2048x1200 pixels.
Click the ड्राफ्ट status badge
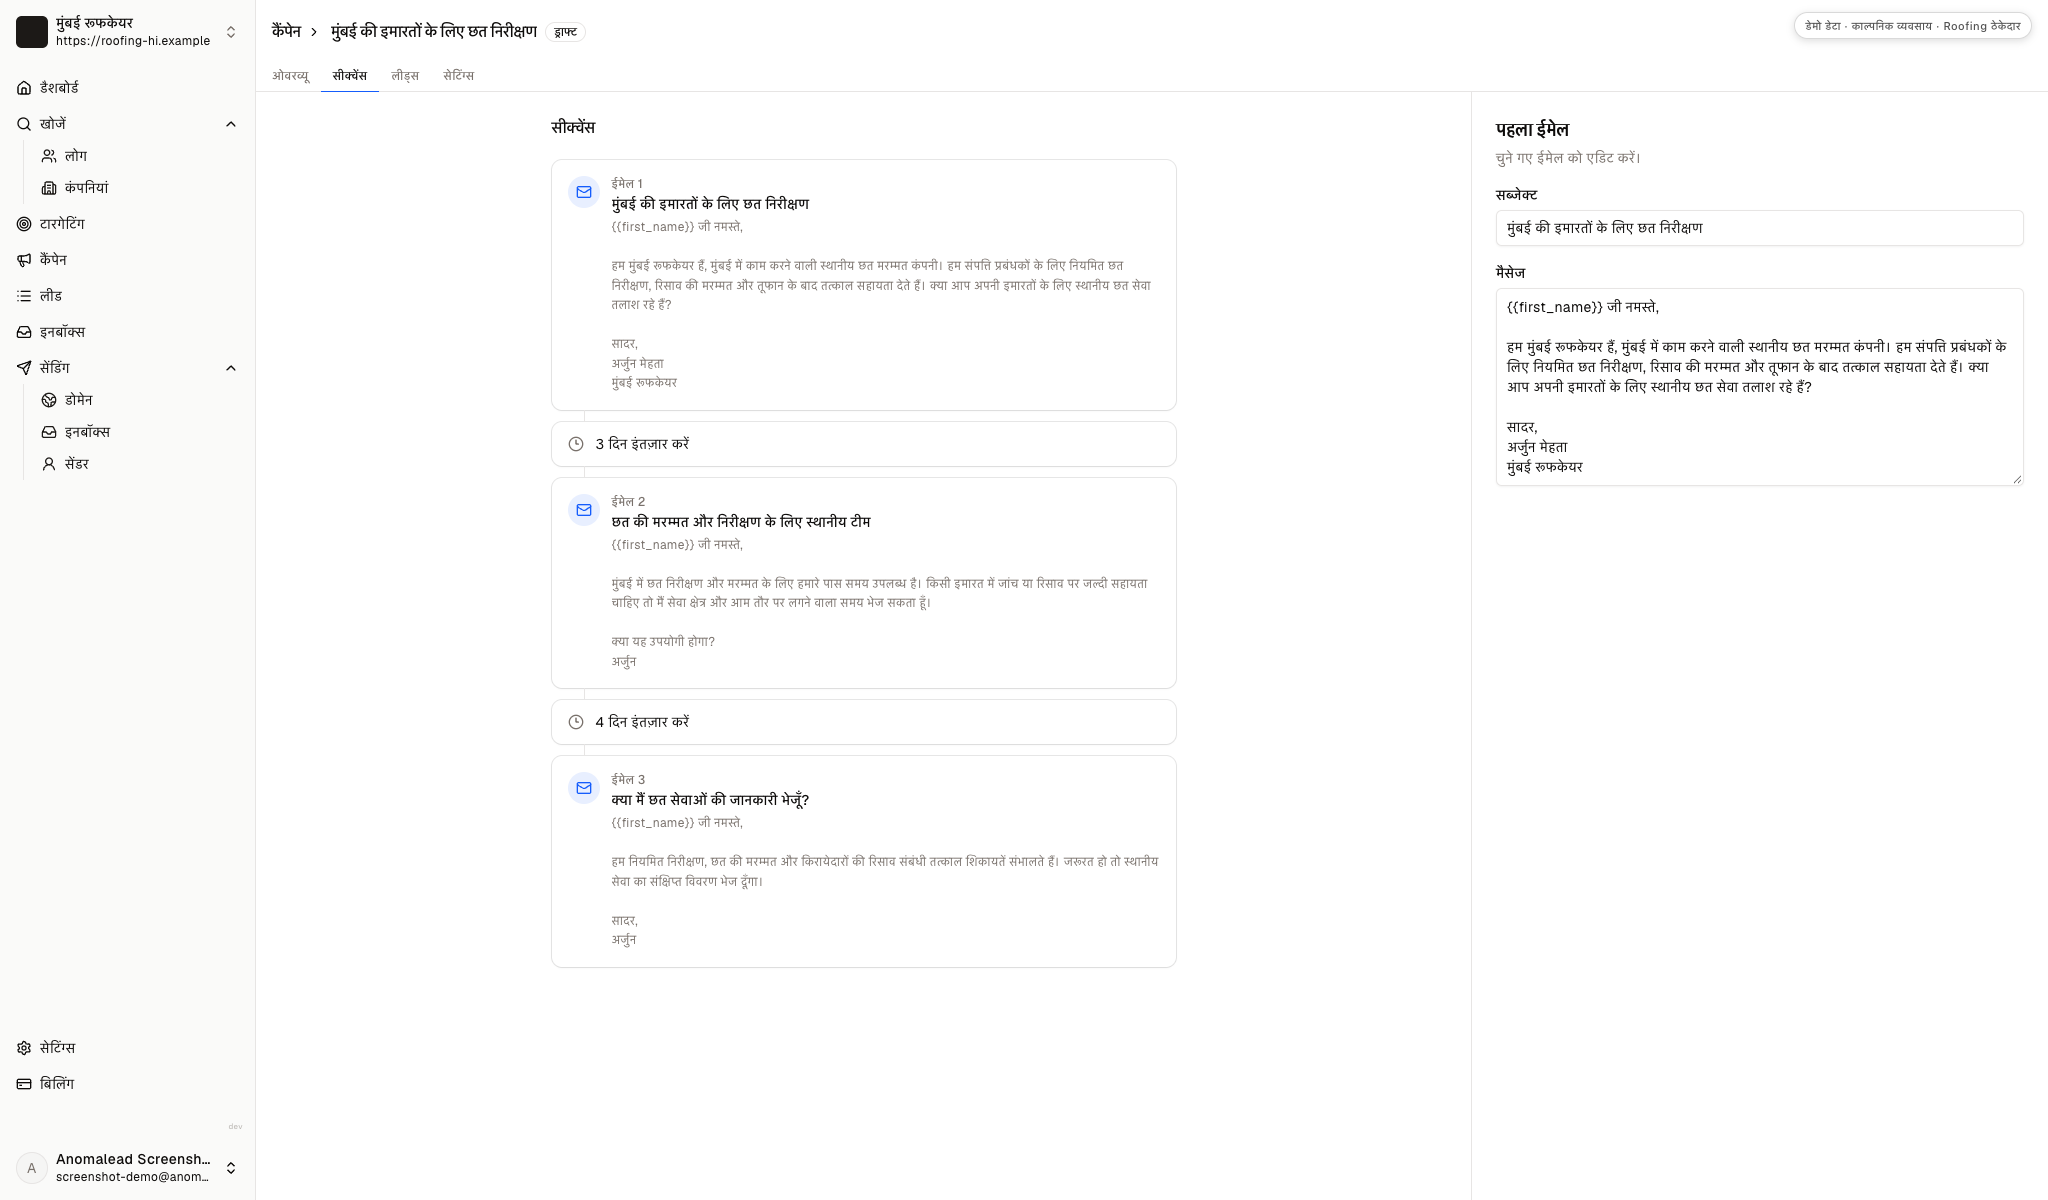[566, 32]
